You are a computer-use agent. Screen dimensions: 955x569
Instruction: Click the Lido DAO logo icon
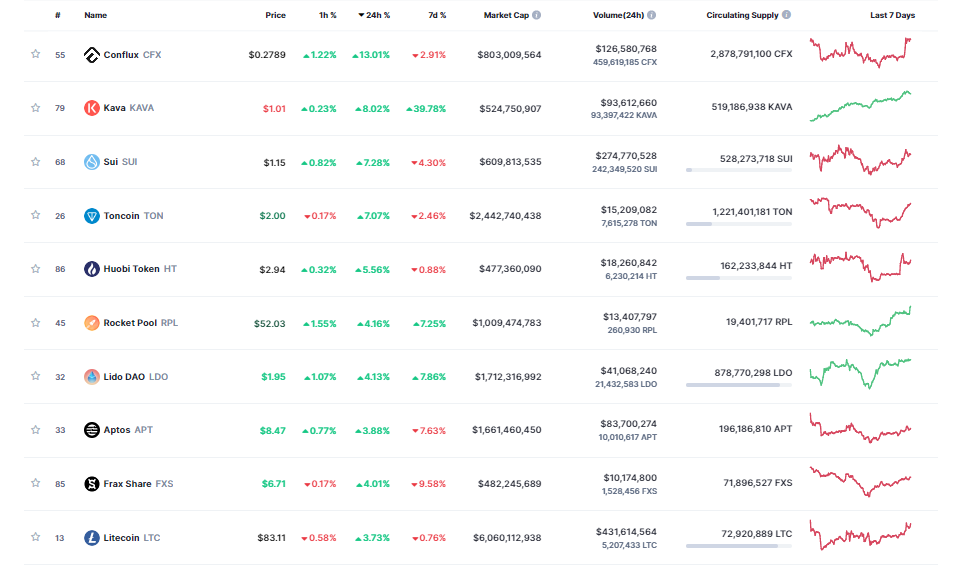pos(91,376)
